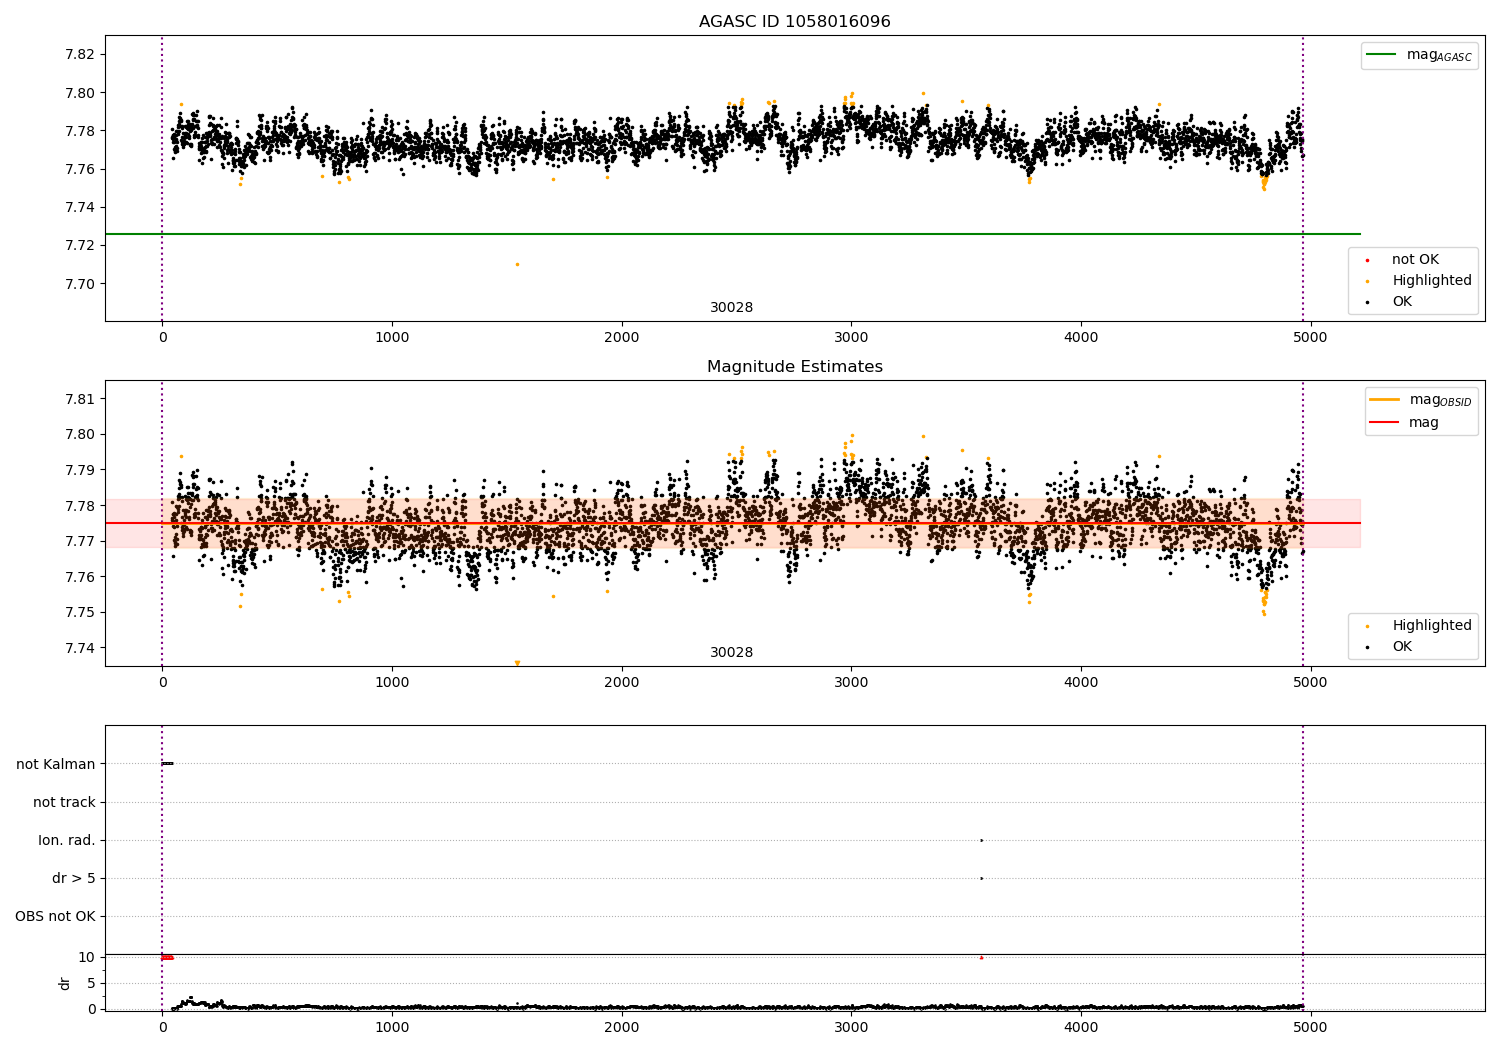Click the 'Magnitude Estimates' subplot title
The height and width of the screenshot is (1050, 1500).
tap(794, 367)
